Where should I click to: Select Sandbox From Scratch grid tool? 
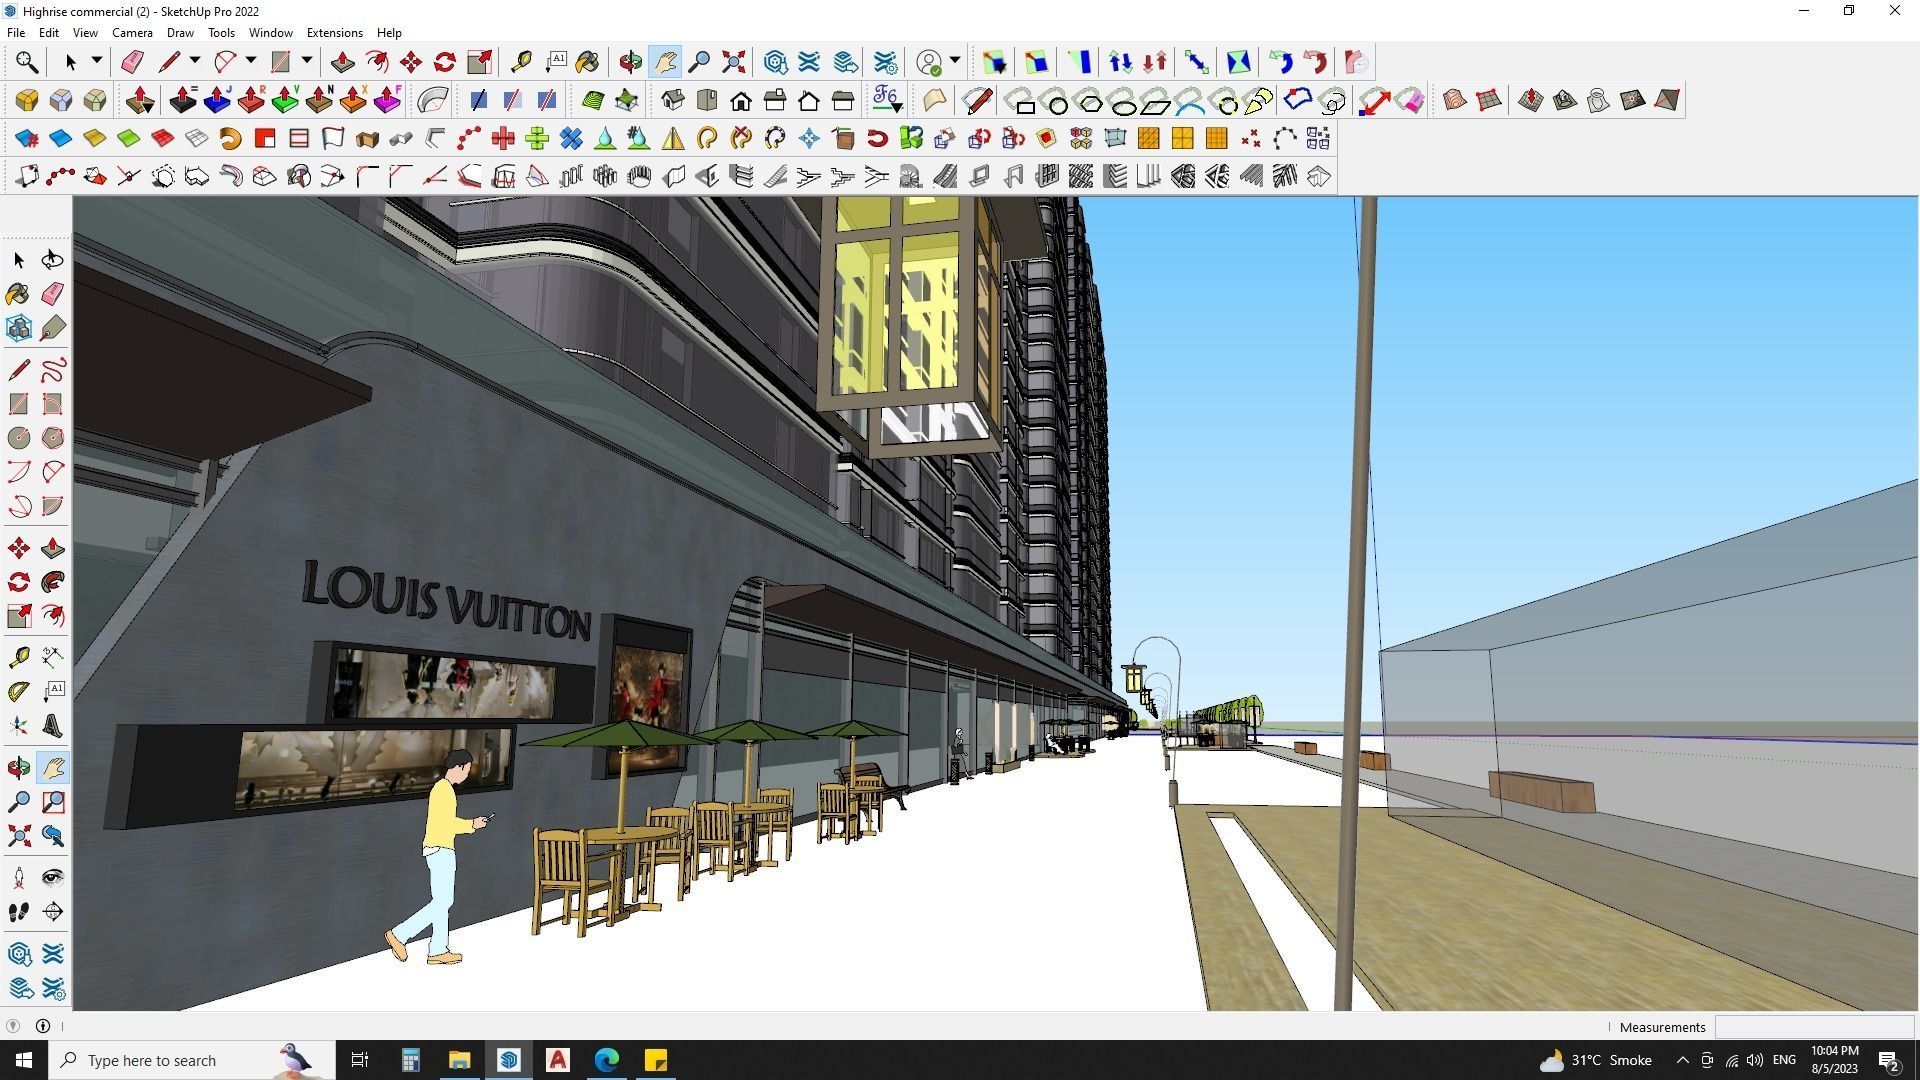point(1489,100)
